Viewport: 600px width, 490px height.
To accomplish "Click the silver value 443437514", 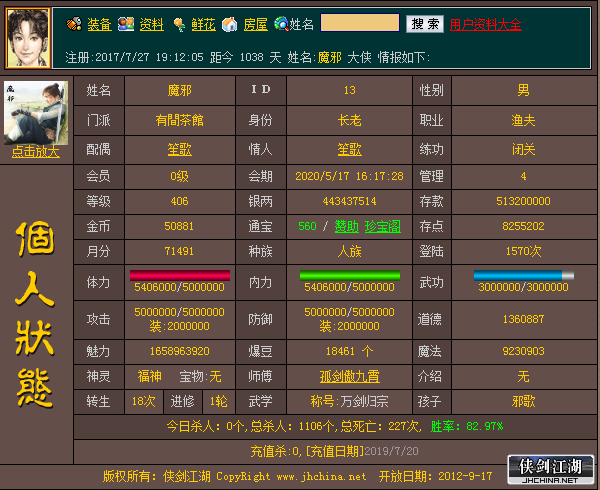I will tap(349, 201).
